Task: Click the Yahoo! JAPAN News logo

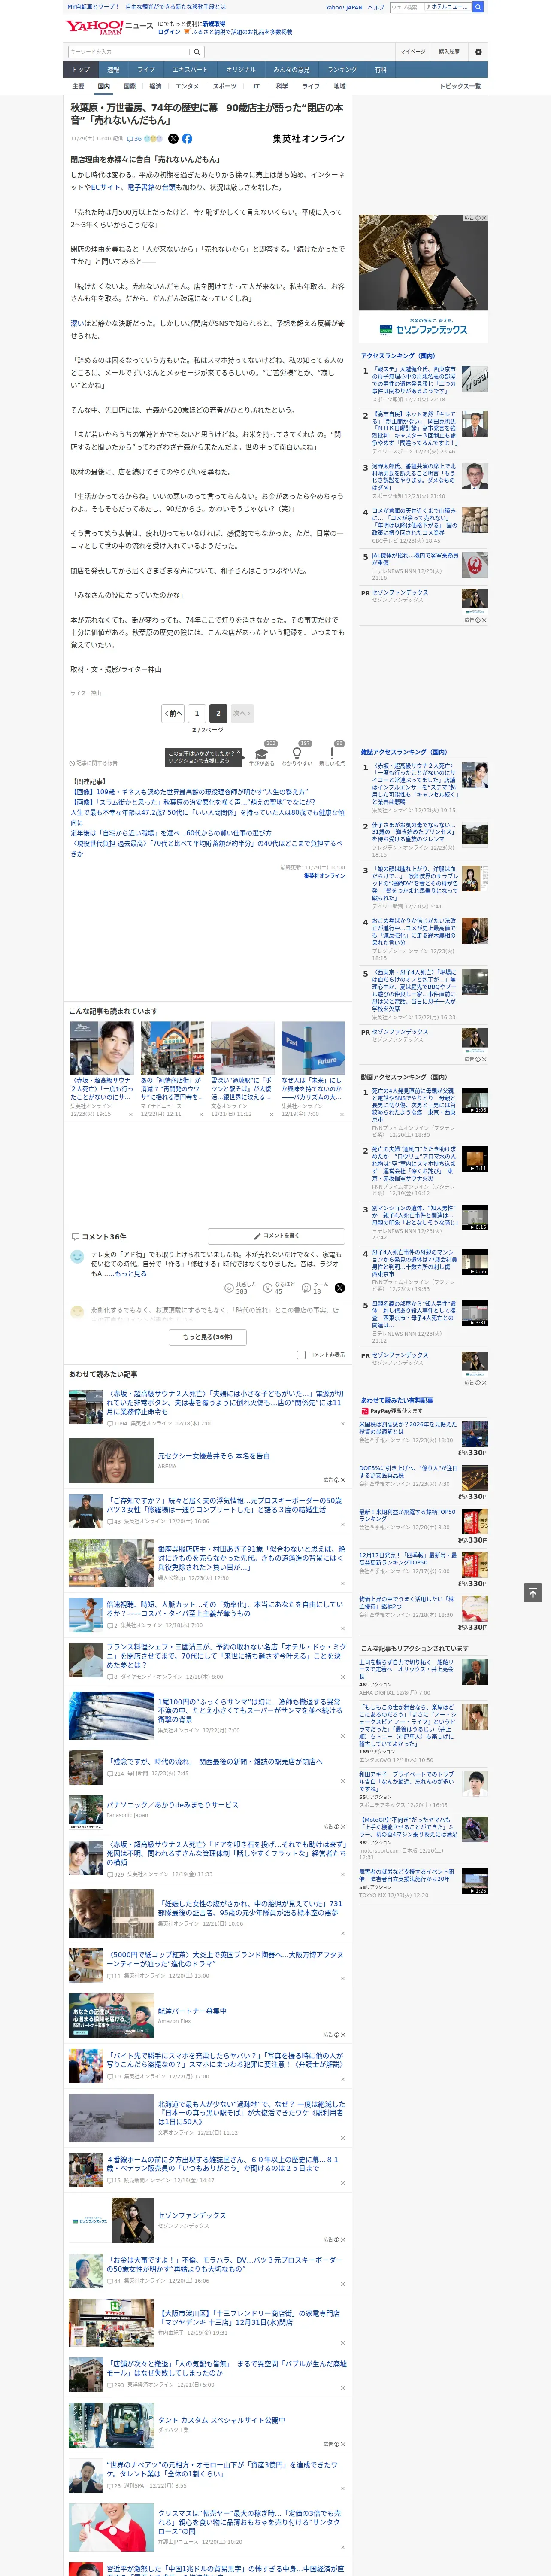Action: (109, 27)
